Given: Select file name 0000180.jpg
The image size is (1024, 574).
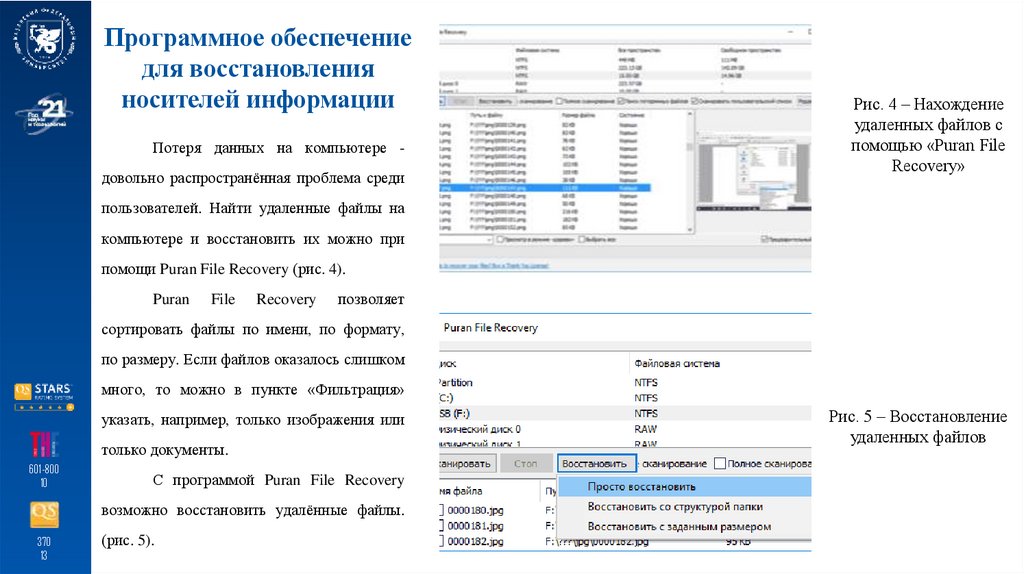Looking at the screenshot, I should coord(475,510).
